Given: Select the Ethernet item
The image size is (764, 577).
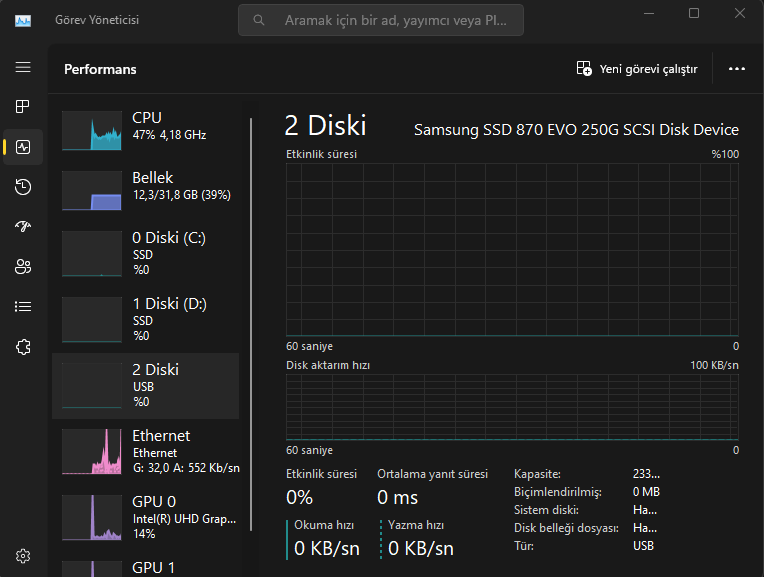Looking at the screenshot, I should [146, 452].
